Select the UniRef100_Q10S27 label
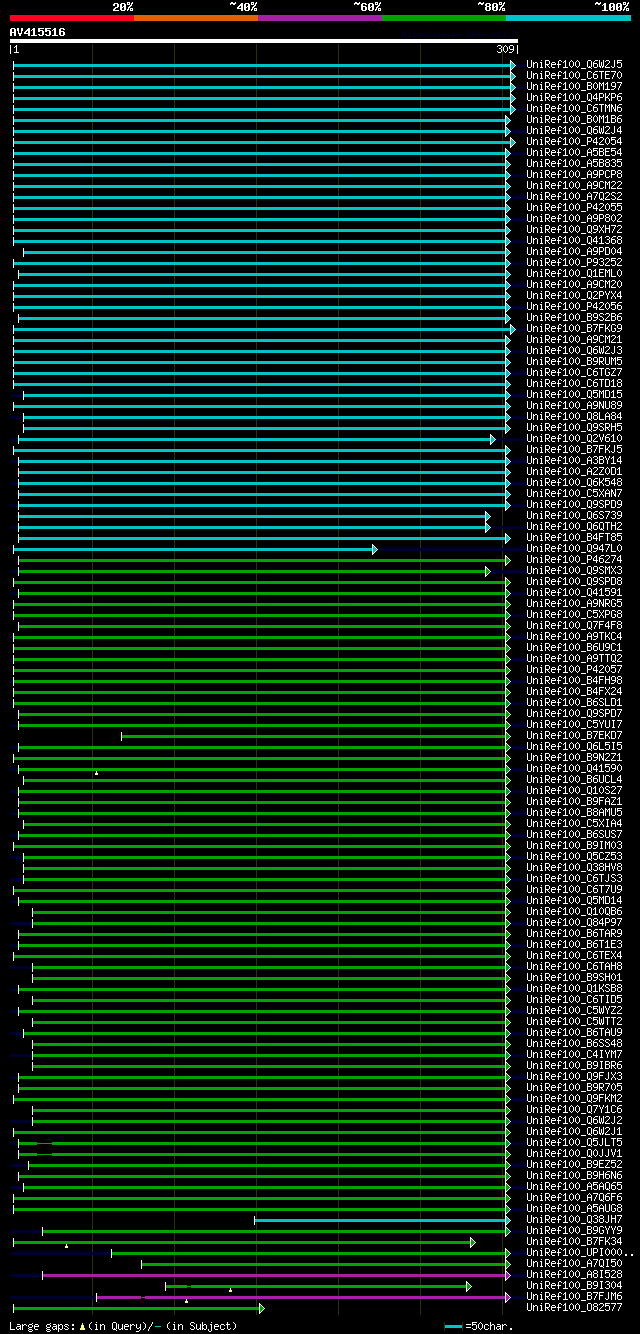Viewport: 640px width, 1334px height. (x=574, y=790)
